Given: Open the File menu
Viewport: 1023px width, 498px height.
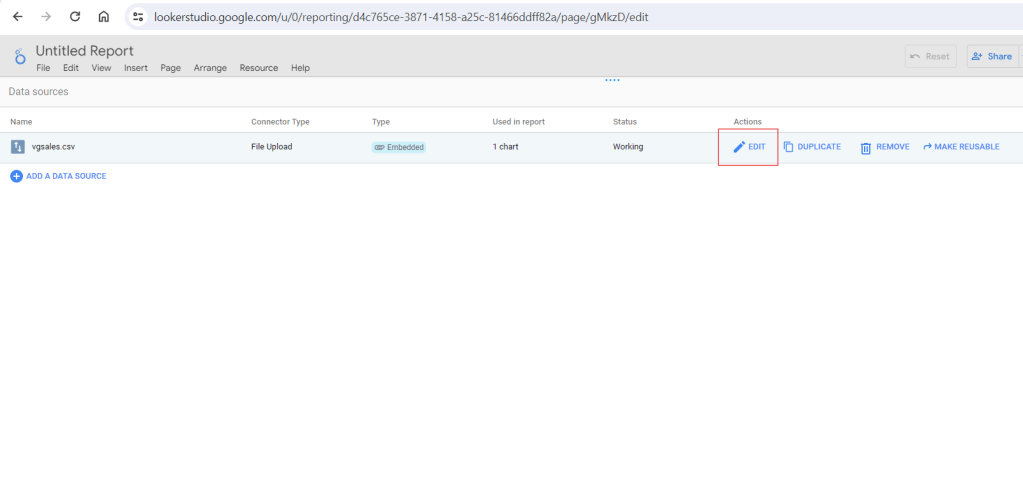Looking at the screenshot, I should click(43, 68).
